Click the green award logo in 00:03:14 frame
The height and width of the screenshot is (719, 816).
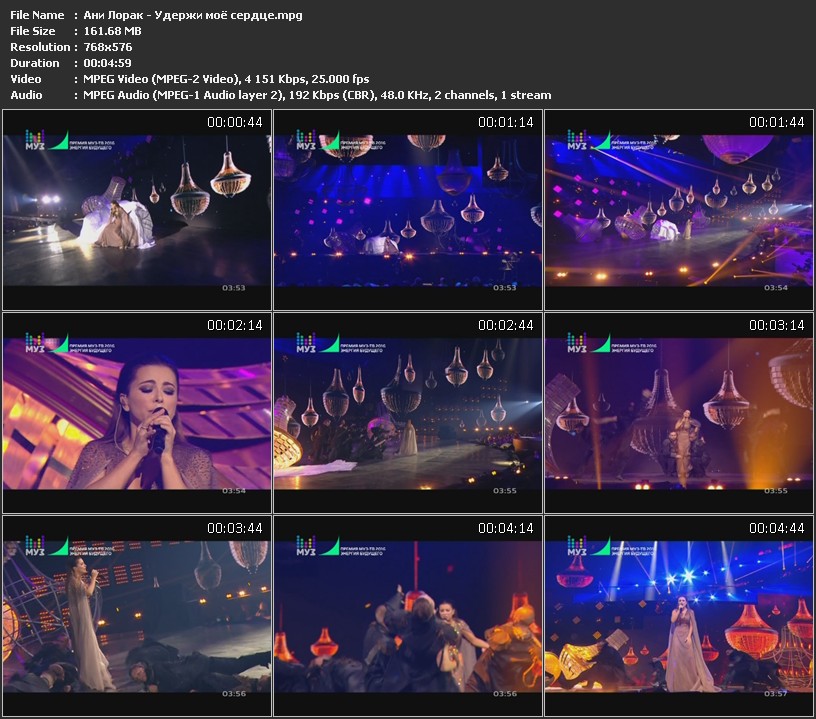tap(601, 344)
